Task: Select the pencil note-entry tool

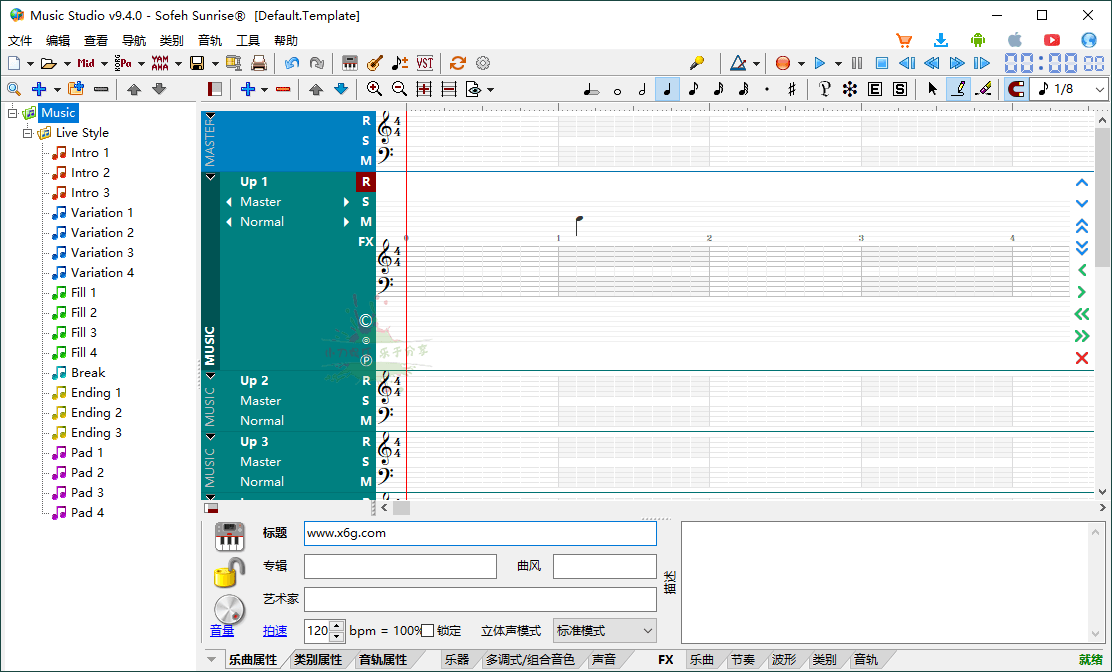Action: 959,89
